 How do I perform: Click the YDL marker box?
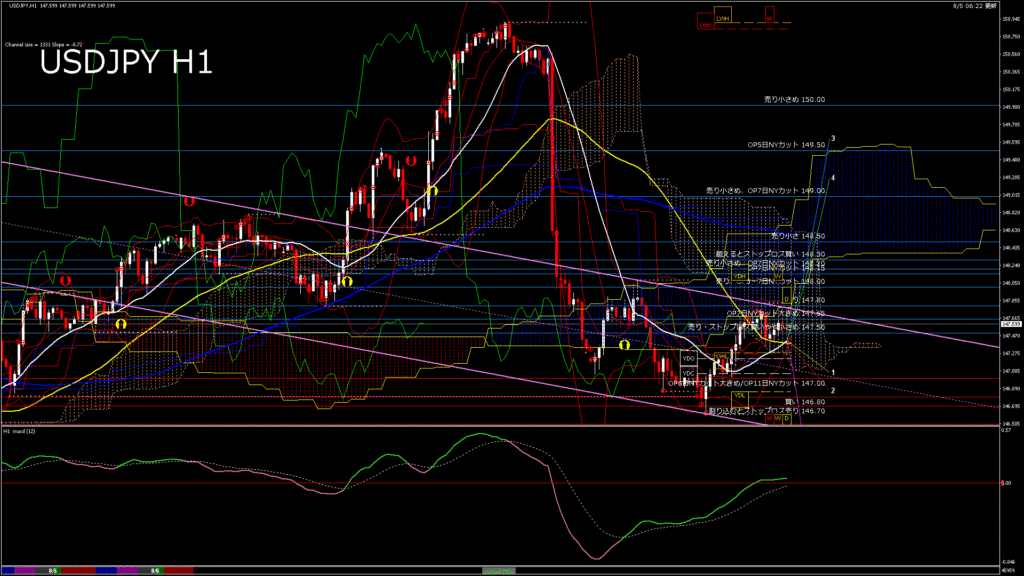739,395
